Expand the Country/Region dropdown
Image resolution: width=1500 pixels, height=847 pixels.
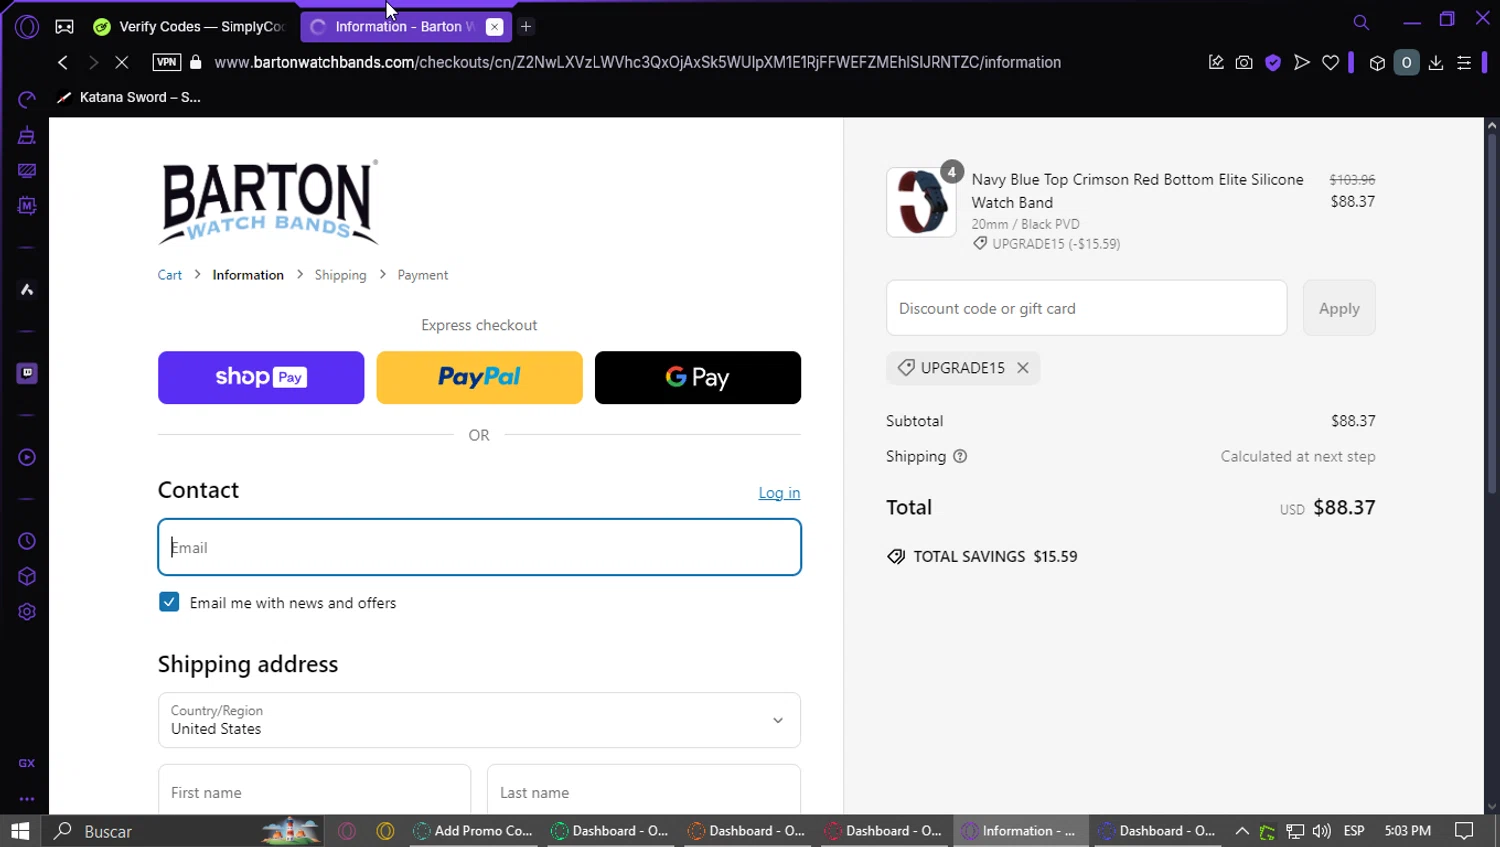479,720
